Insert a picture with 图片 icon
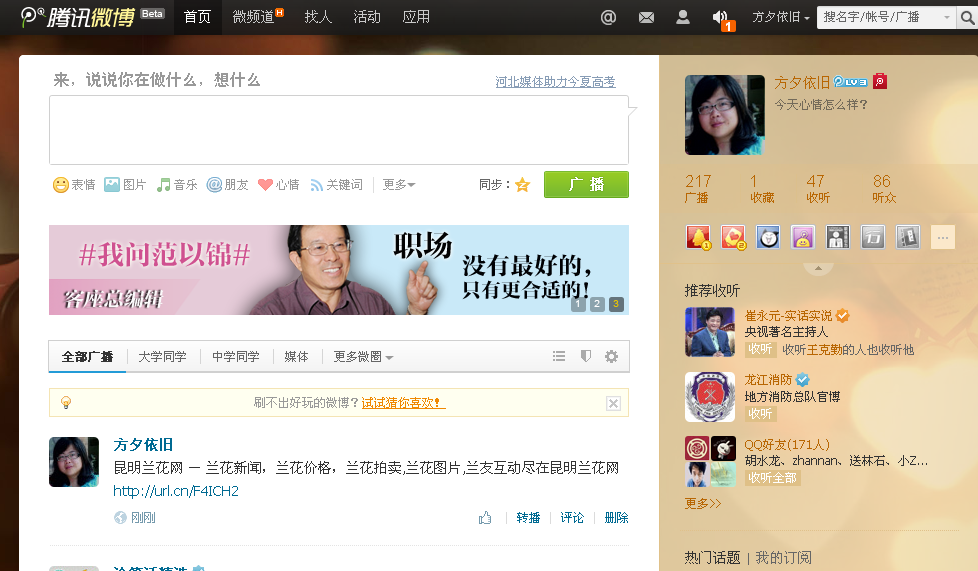This screenshot has height=571, width=978. 112,185
